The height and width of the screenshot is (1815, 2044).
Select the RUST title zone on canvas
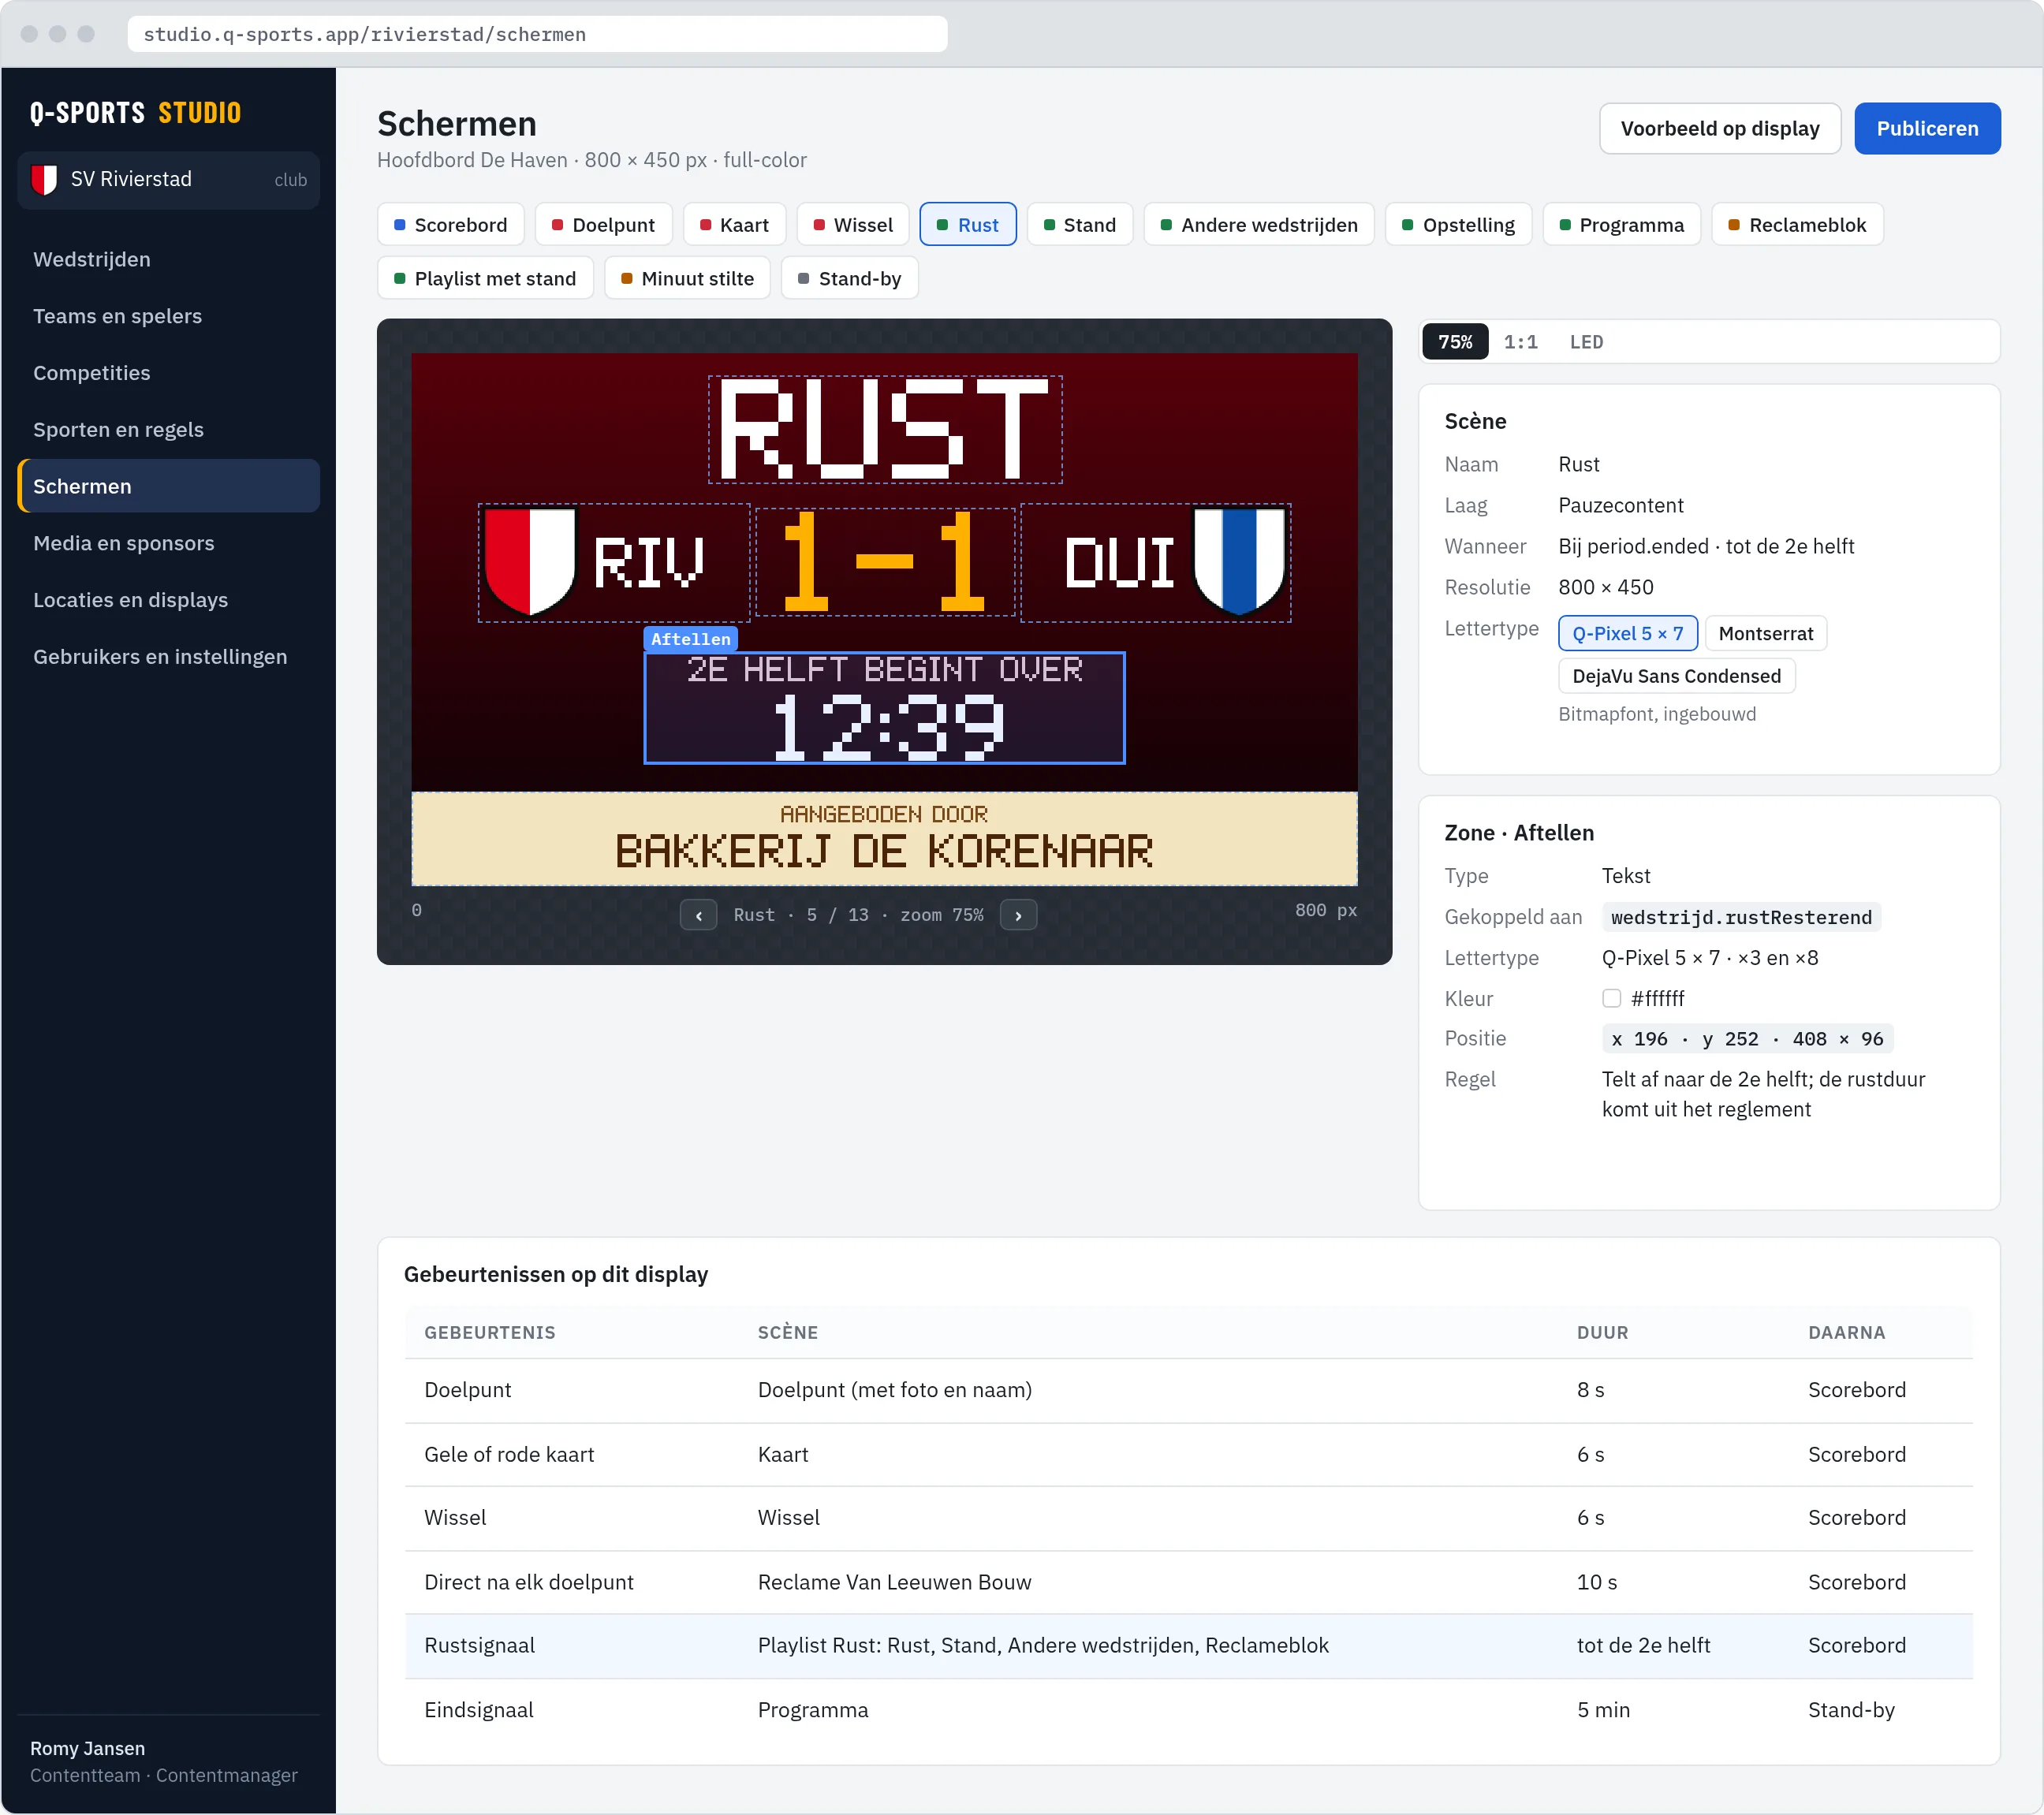pyautogui.click(x=885, y=429)
